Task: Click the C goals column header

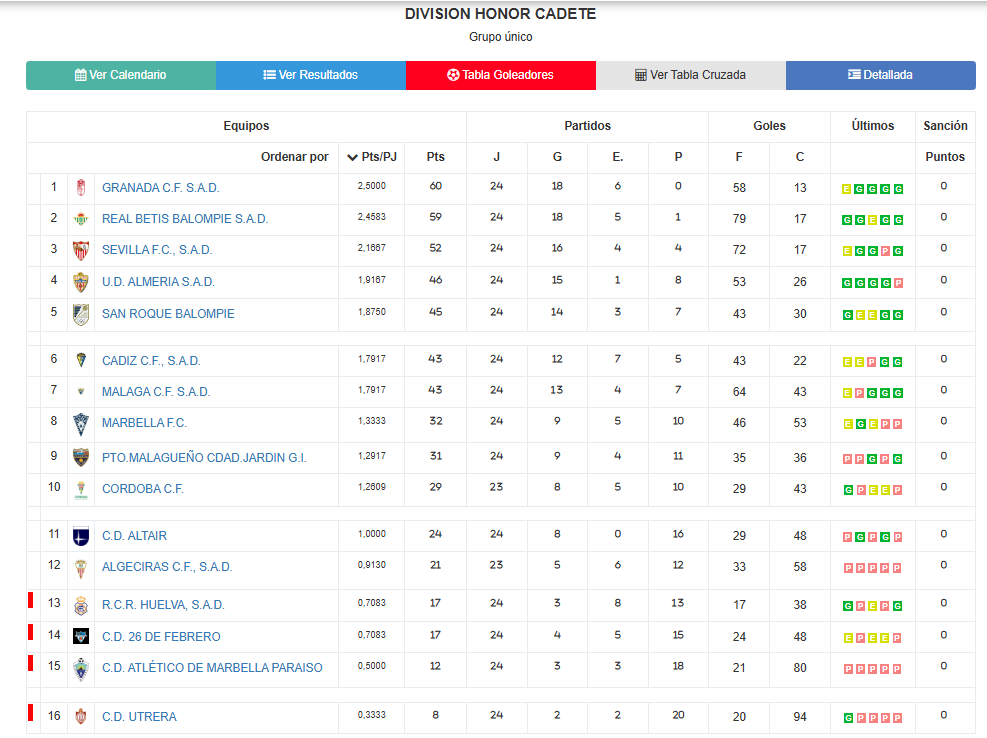Action: (799, 157)
